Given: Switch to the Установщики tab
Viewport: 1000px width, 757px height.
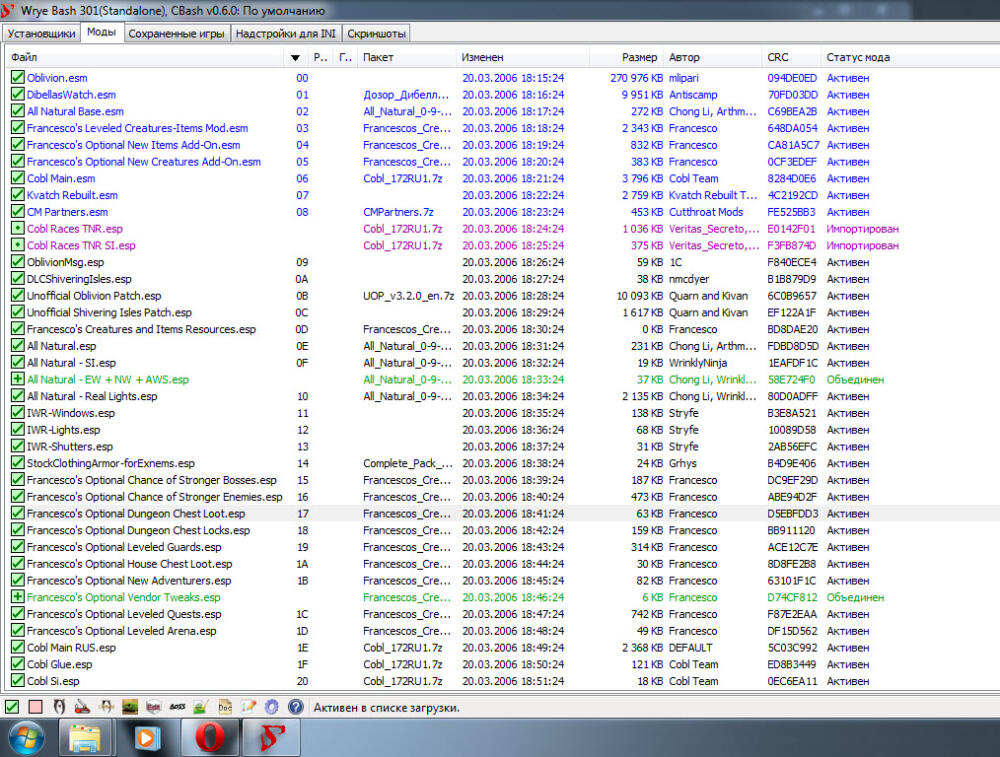Looking at the screenshot, I should click(41, 34).
